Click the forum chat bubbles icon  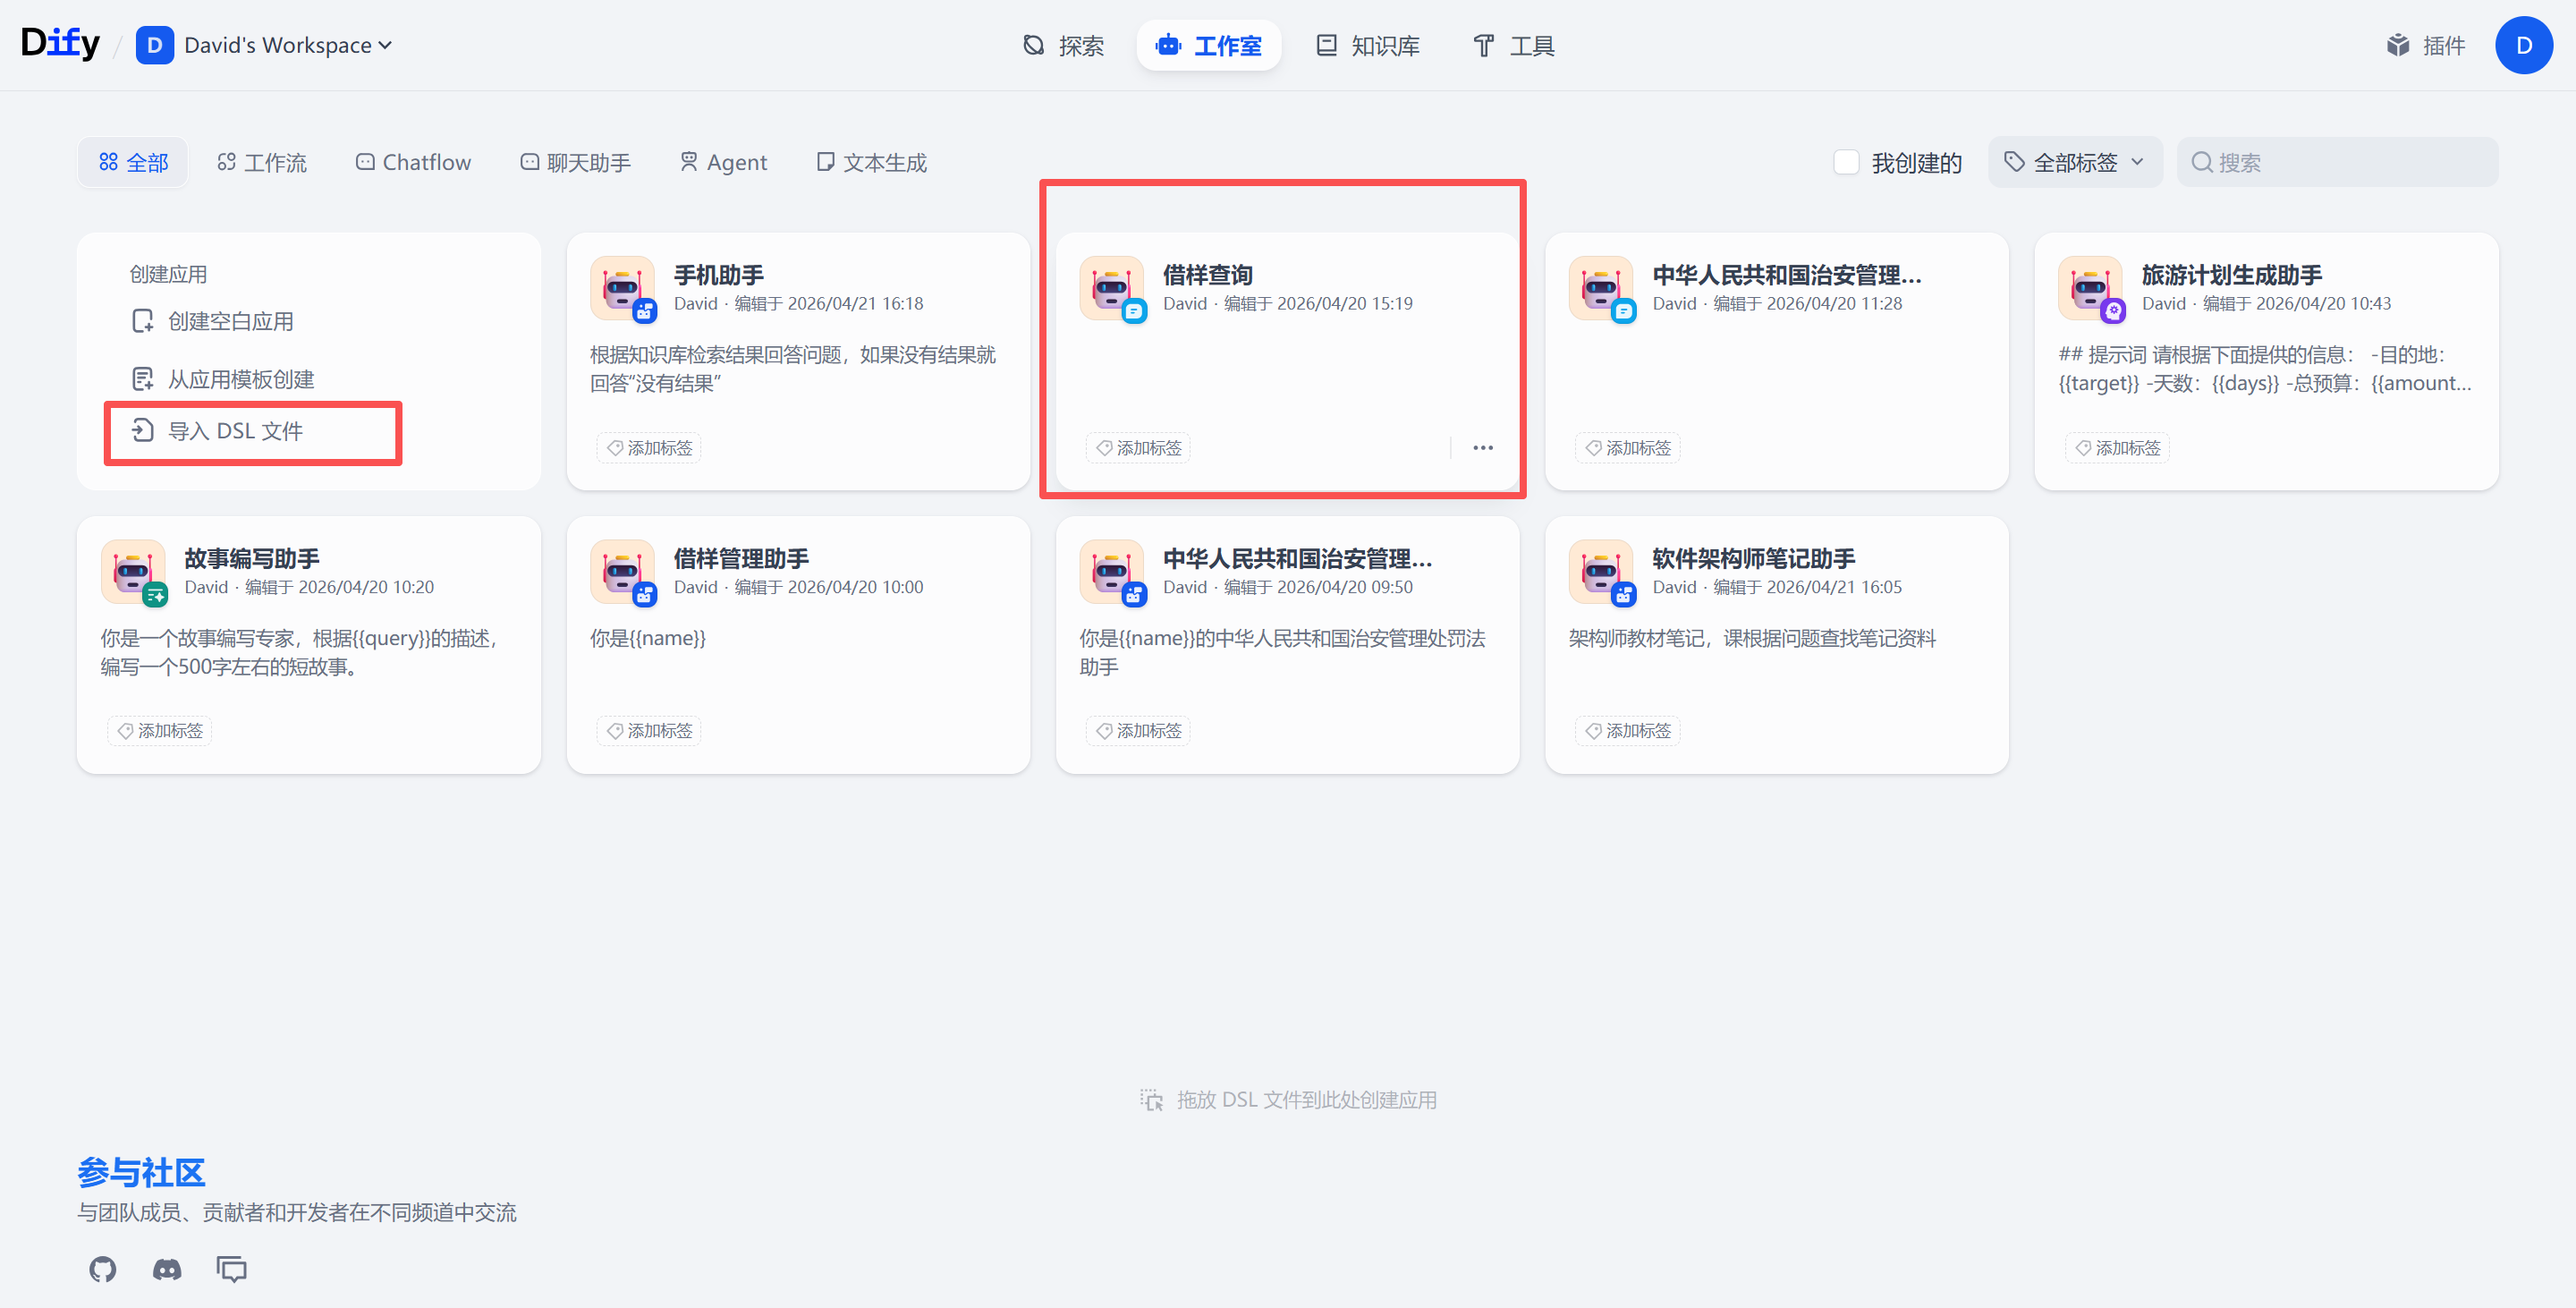click(231, 1269)
